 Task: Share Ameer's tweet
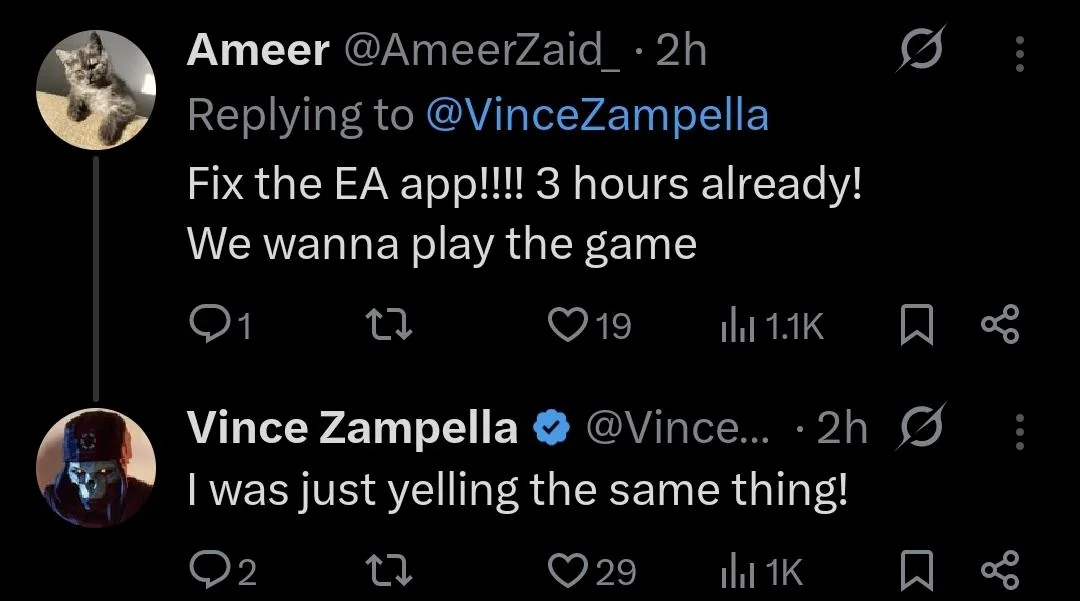point(1000,326)
